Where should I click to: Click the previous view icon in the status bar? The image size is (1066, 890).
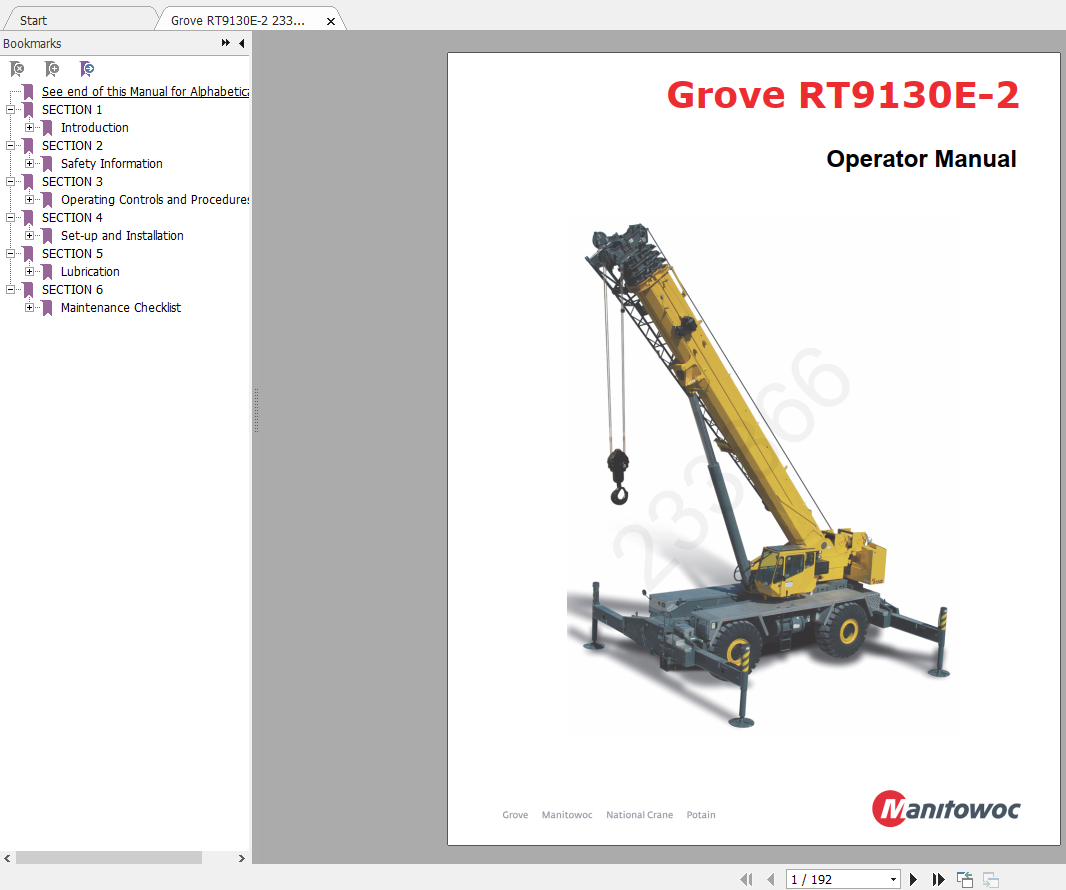click(965, 879)
